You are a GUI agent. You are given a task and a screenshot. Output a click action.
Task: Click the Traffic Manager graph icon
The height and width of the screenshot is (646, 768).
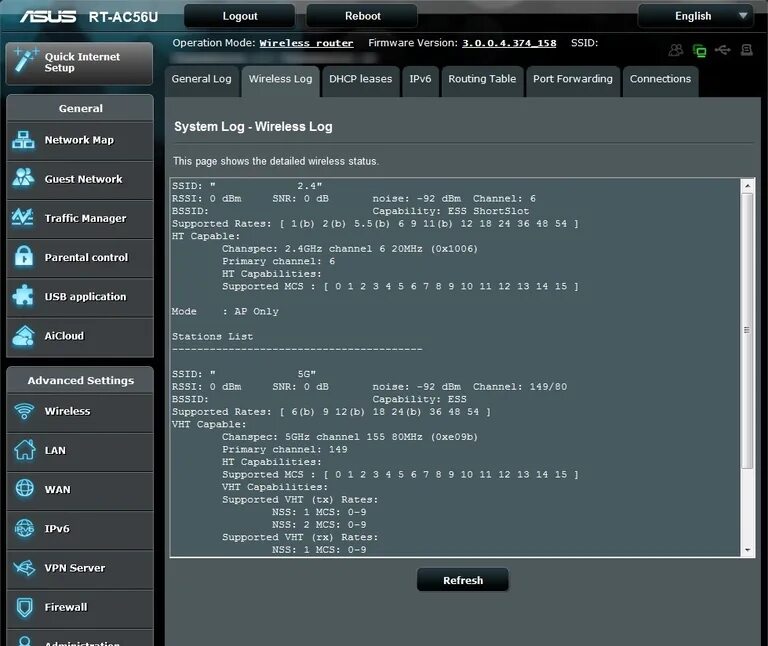(23, 217)
